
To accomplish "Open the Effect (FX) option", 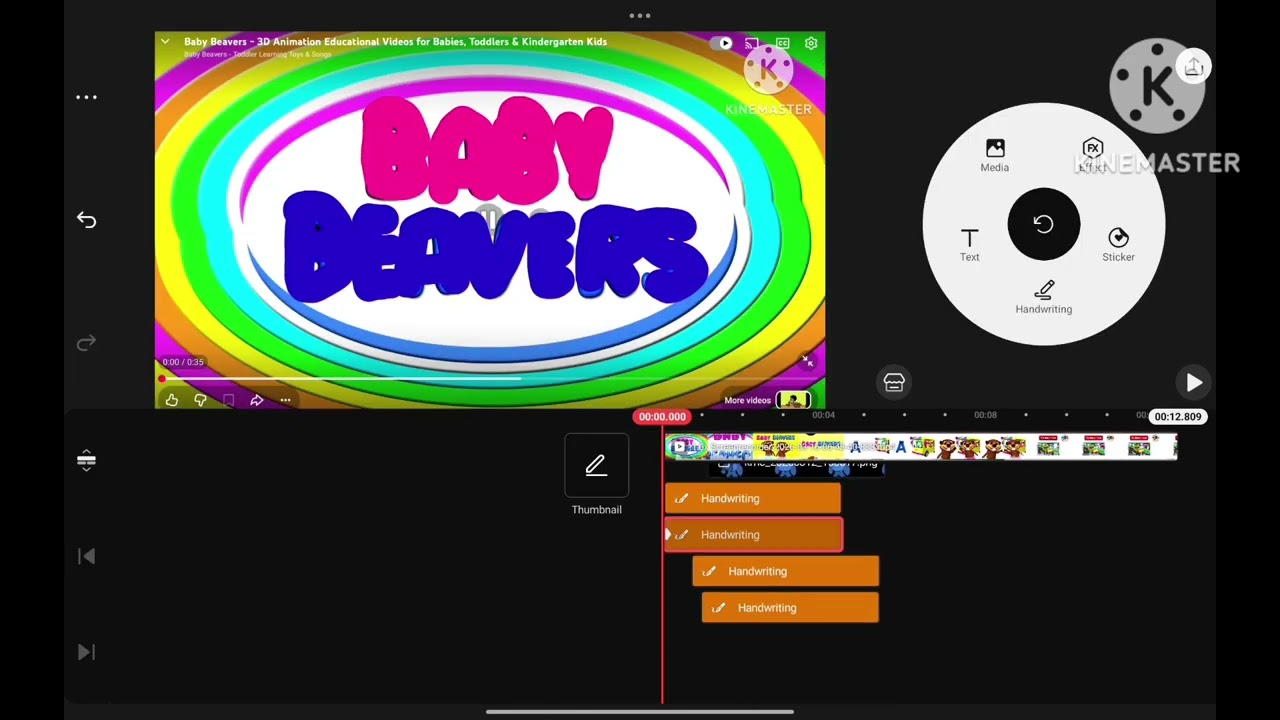I will coord(1092,156).
